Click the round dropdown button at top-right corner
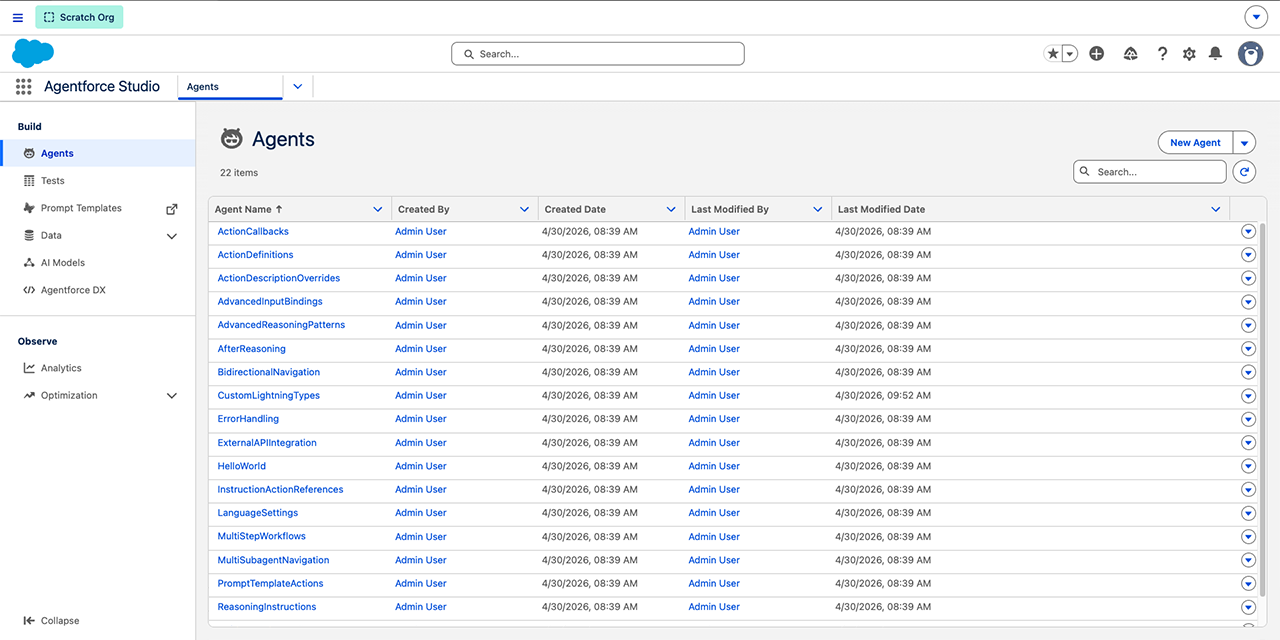 [1255, 17]
